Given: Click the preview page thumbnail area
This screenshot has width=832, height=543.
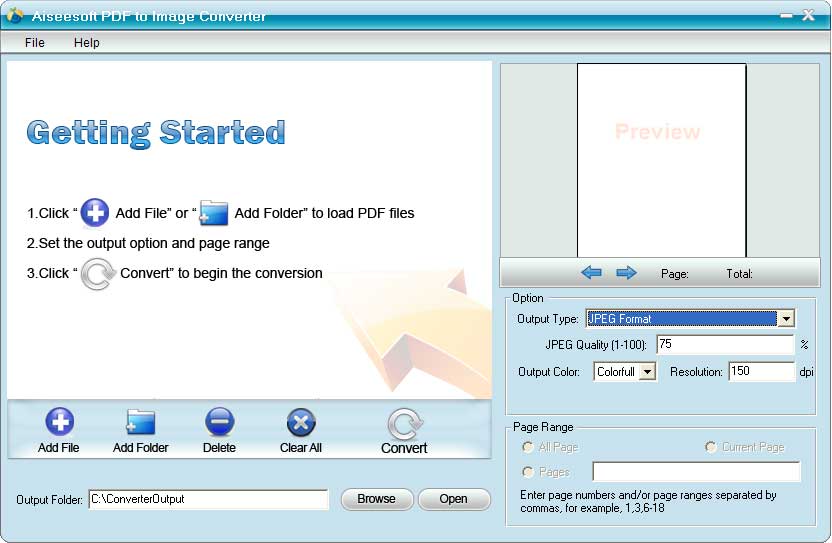Looking at the screenshot, I should (x=661, y=160).
